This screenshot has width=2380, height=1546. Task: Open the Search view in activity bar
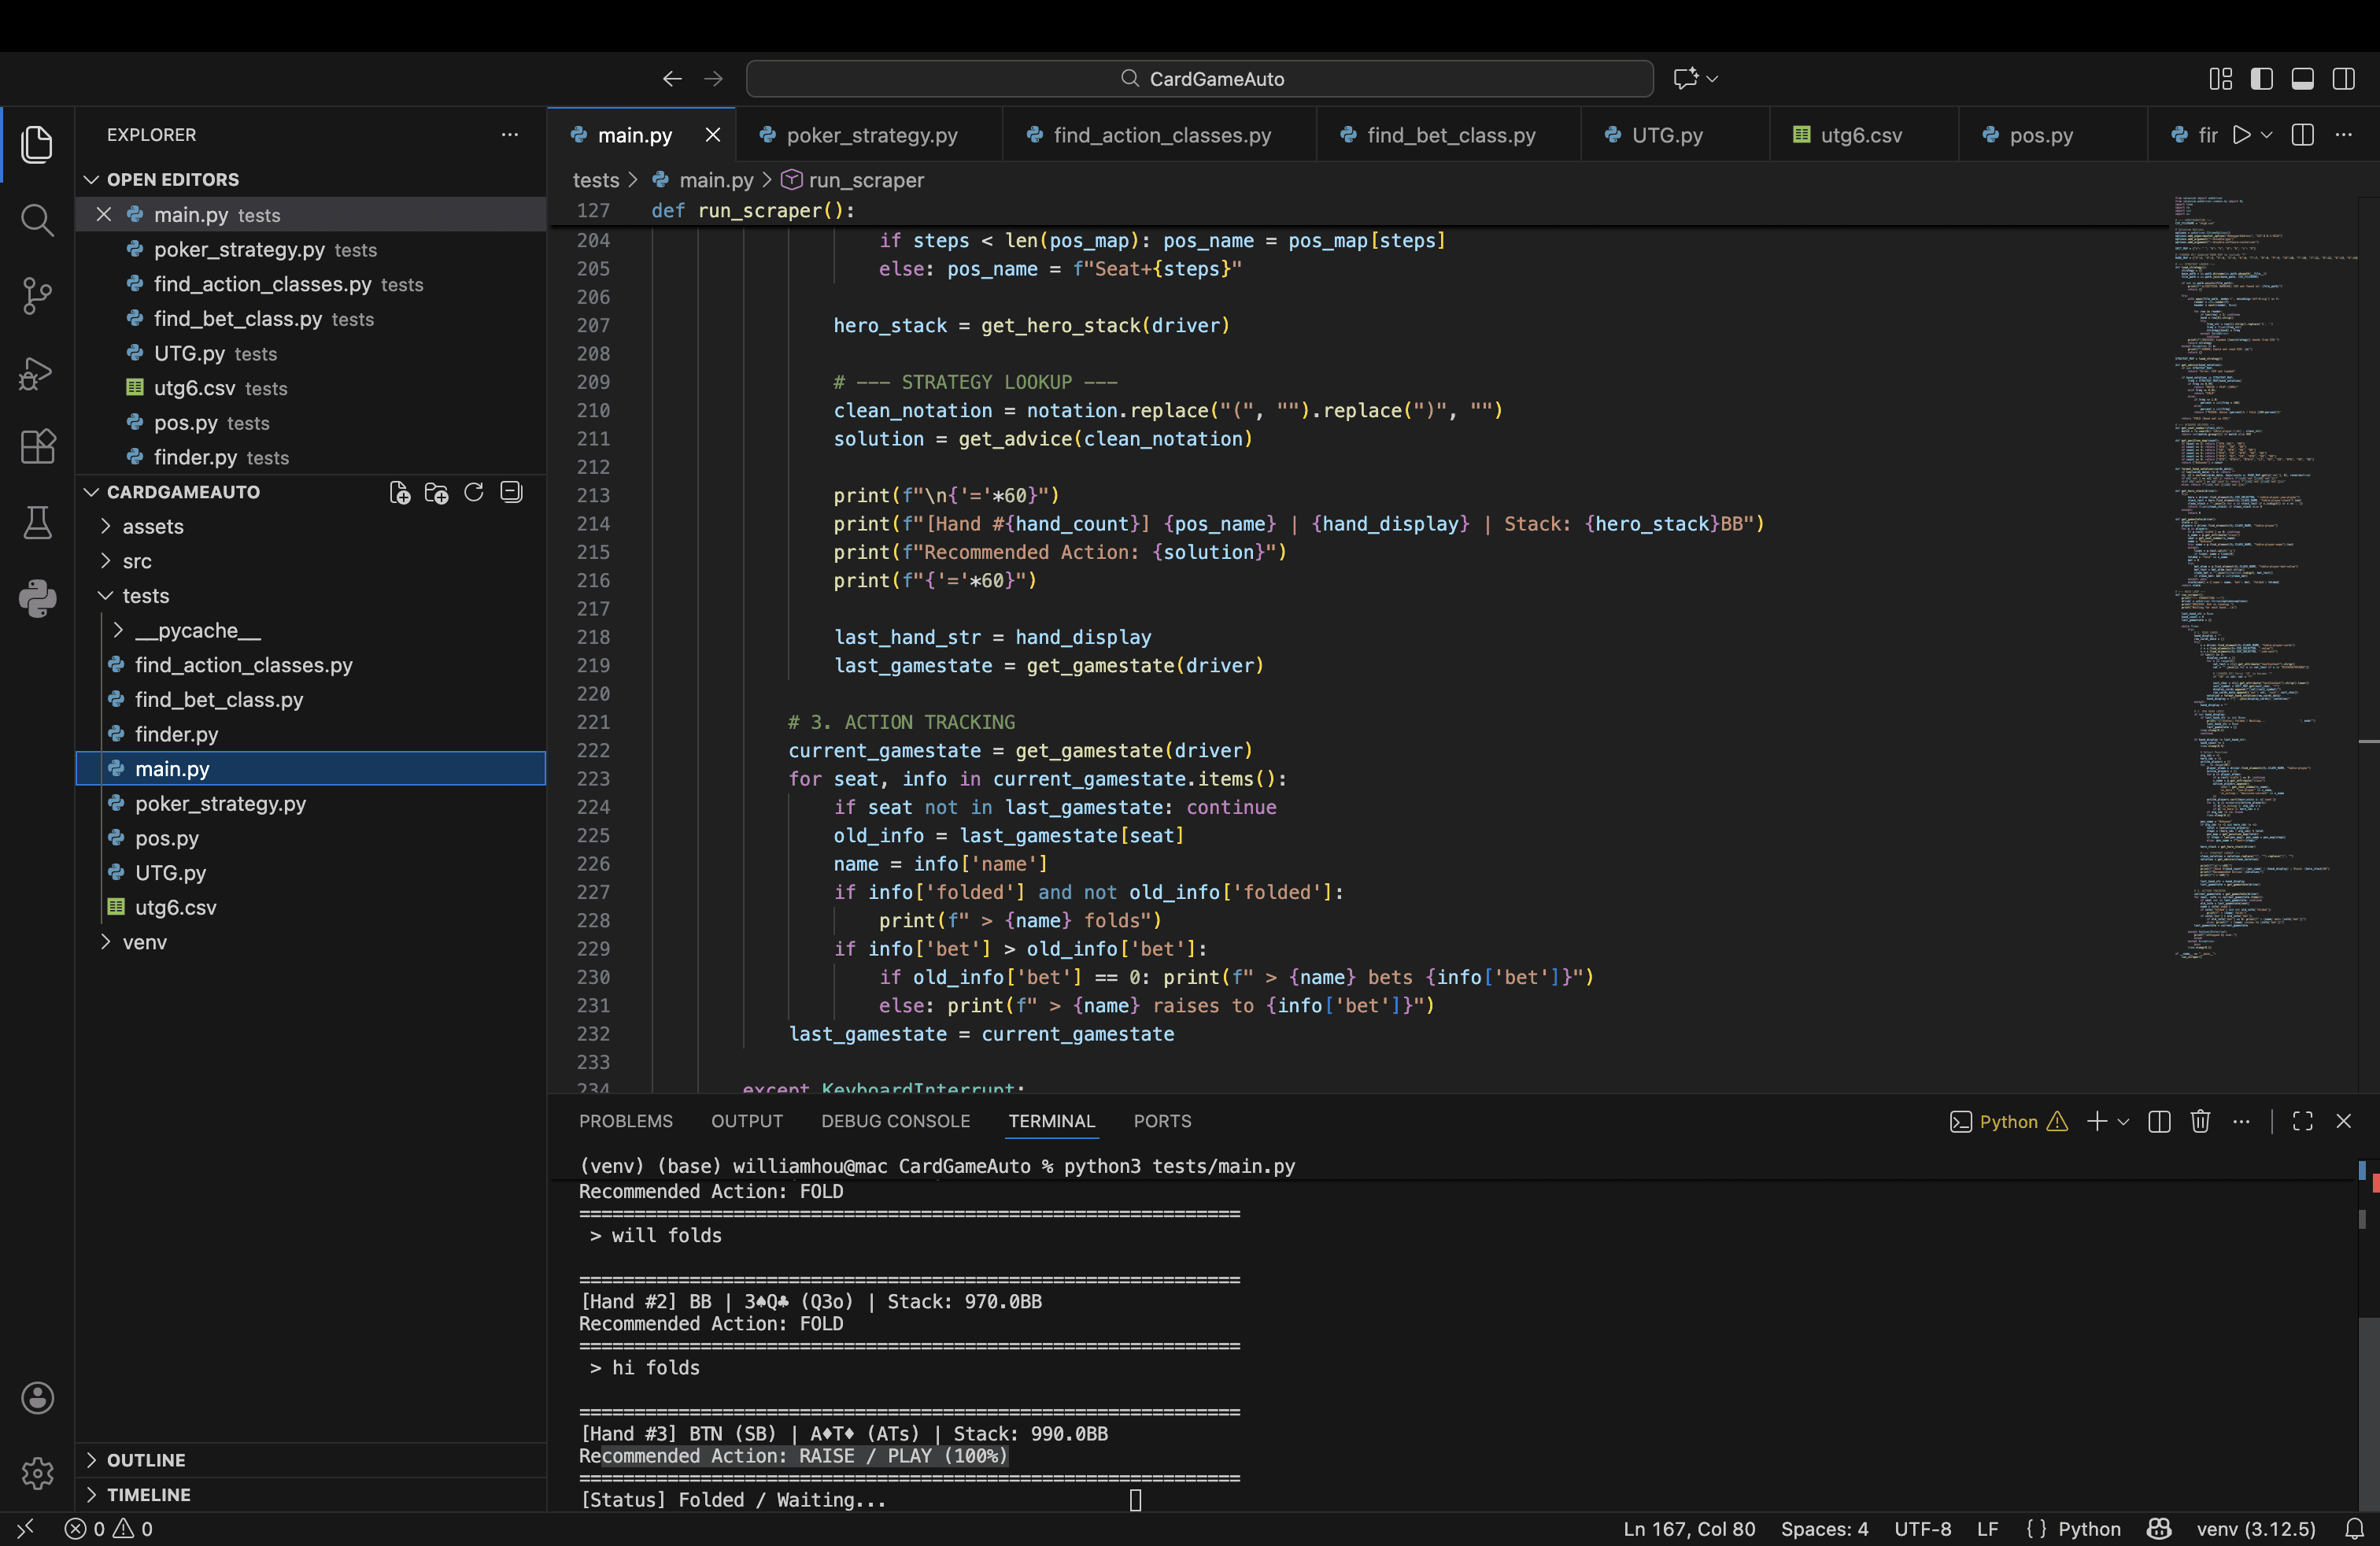[x=37, y=220]
